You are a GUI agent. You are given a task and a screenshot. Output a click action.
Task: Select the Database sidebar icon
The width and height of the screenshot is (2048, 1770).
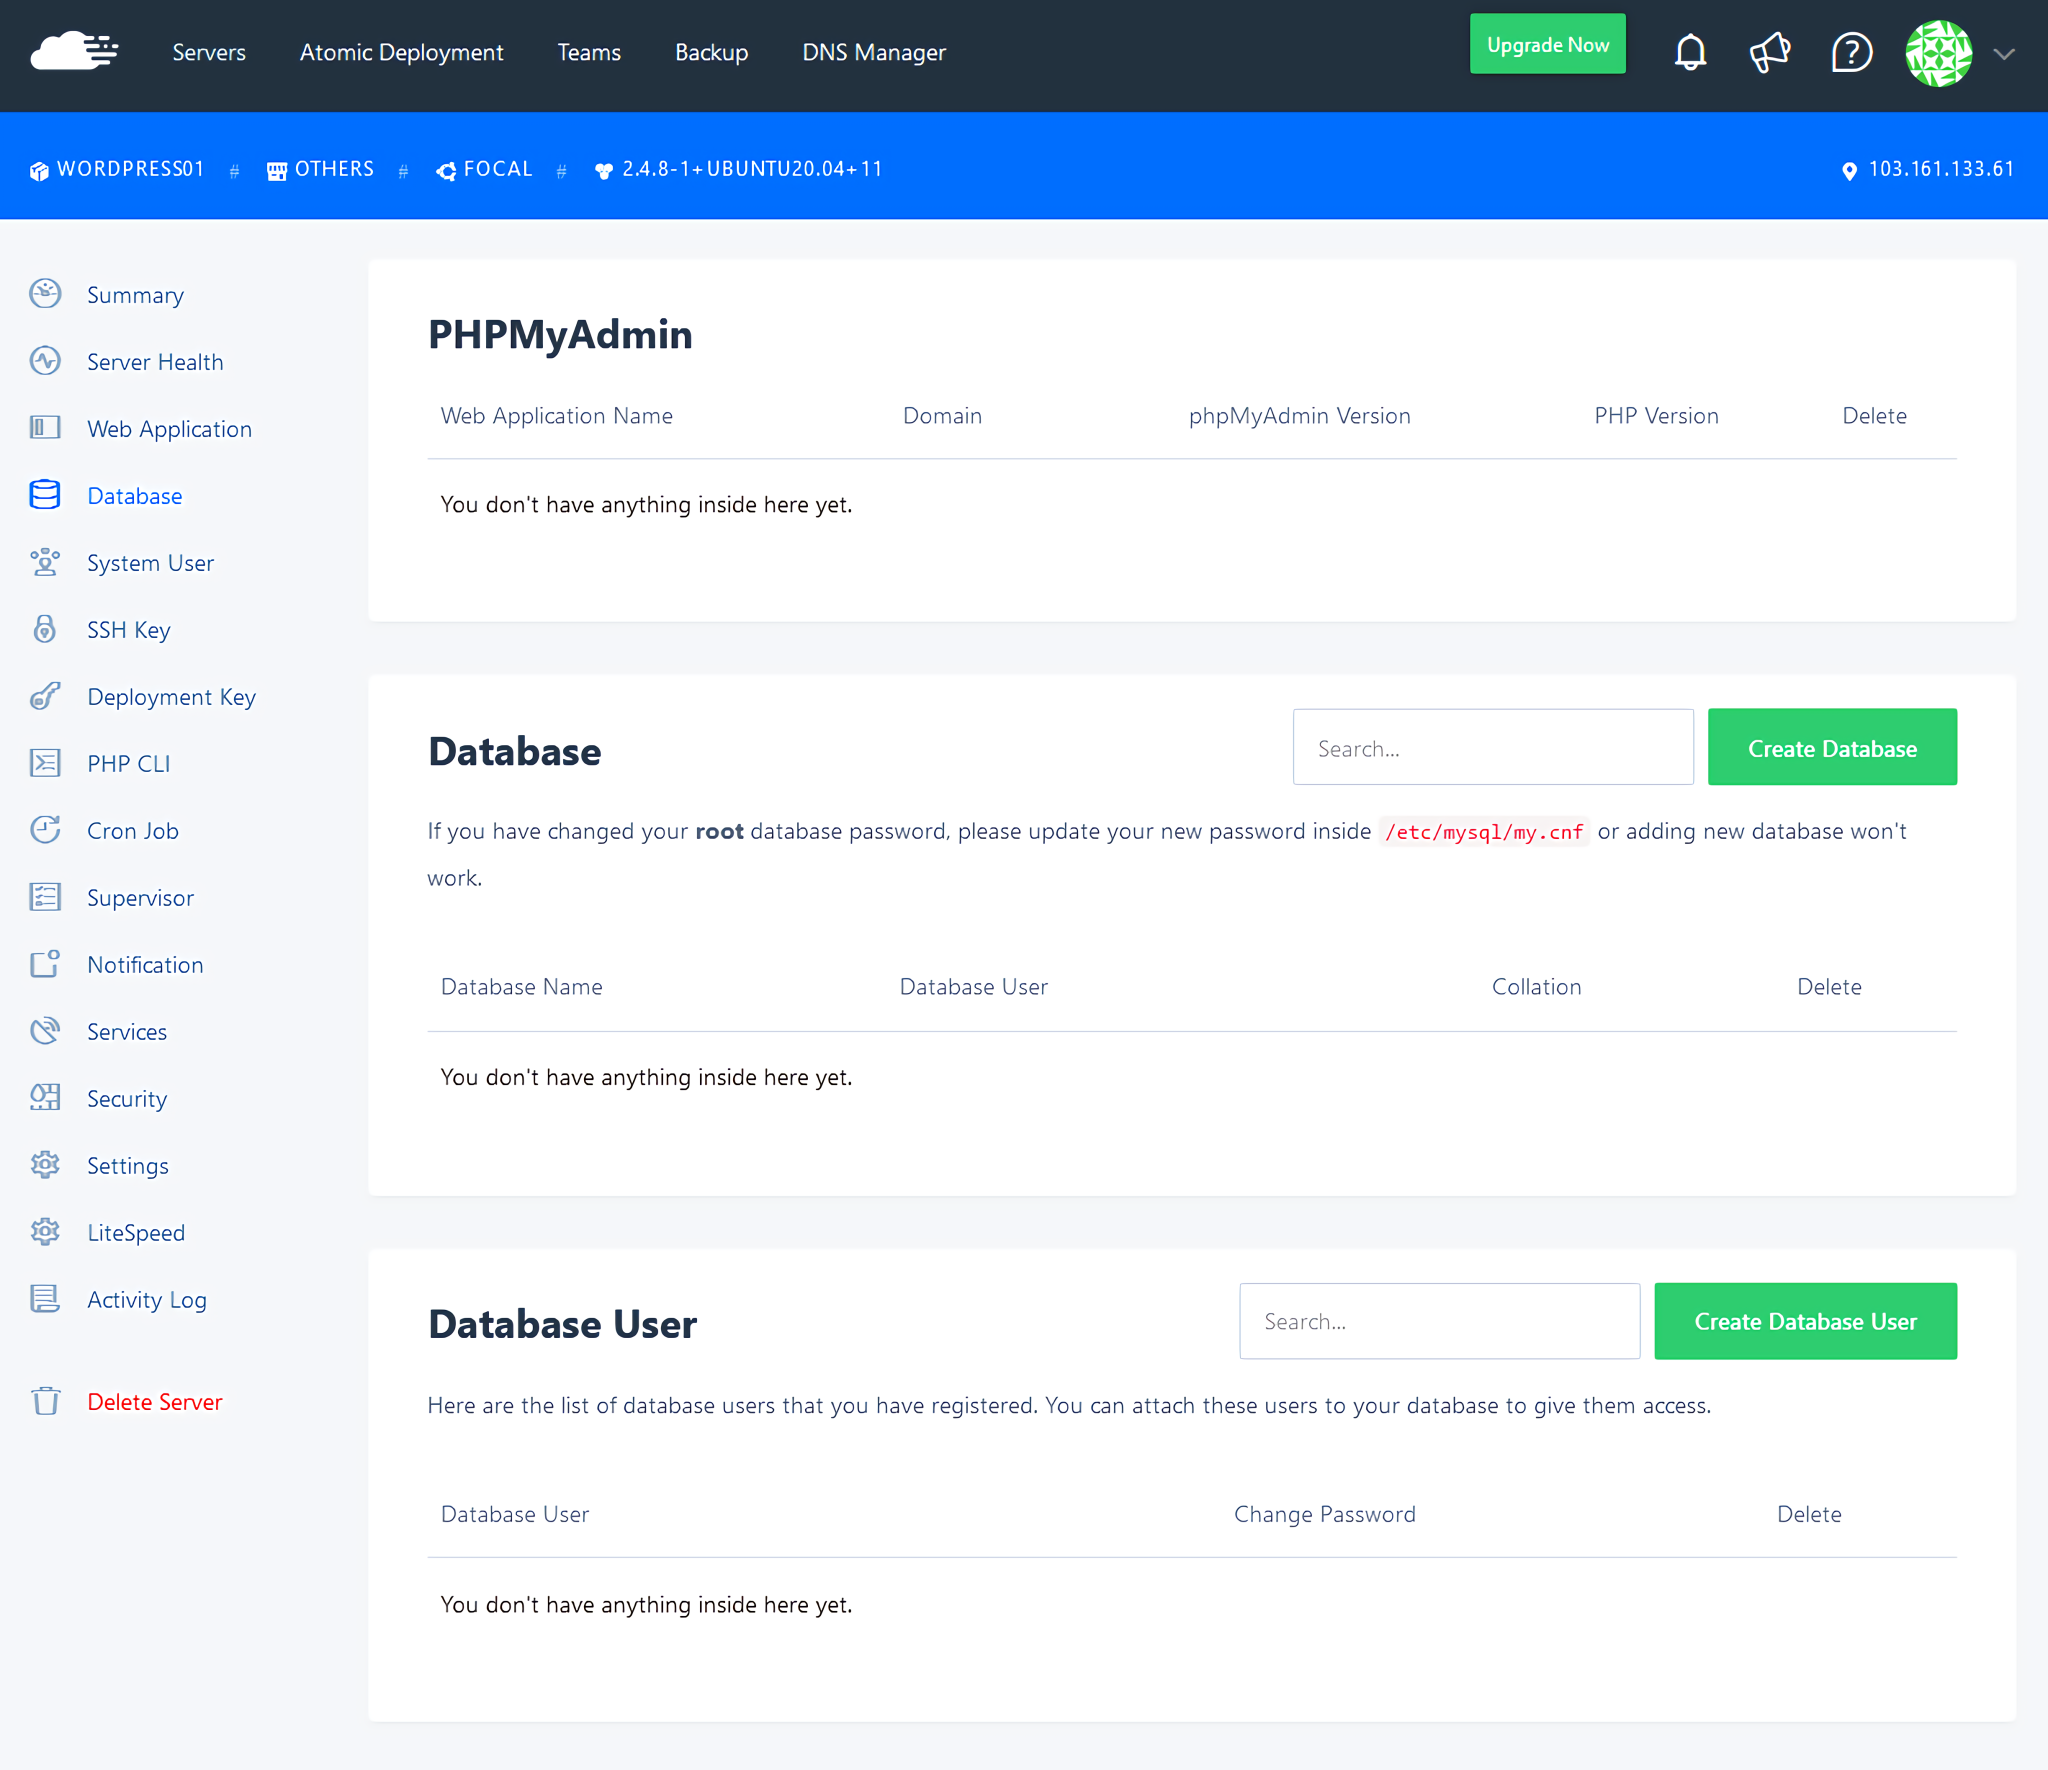(45, 495)
